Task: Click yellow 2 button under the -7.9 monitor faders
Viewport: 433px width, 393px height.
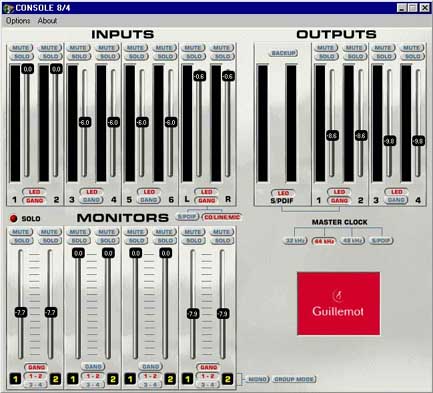Action: coord(227,379)
